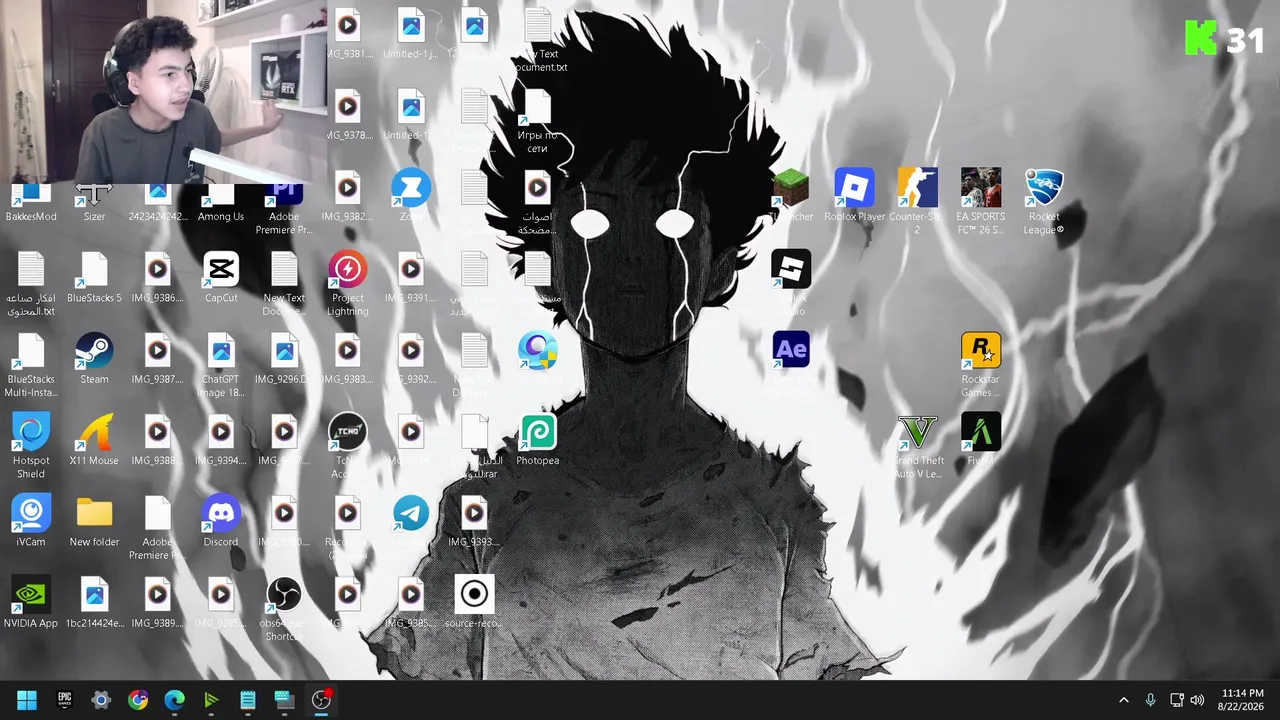Launch Steam from the desktop

coord(94,359)
